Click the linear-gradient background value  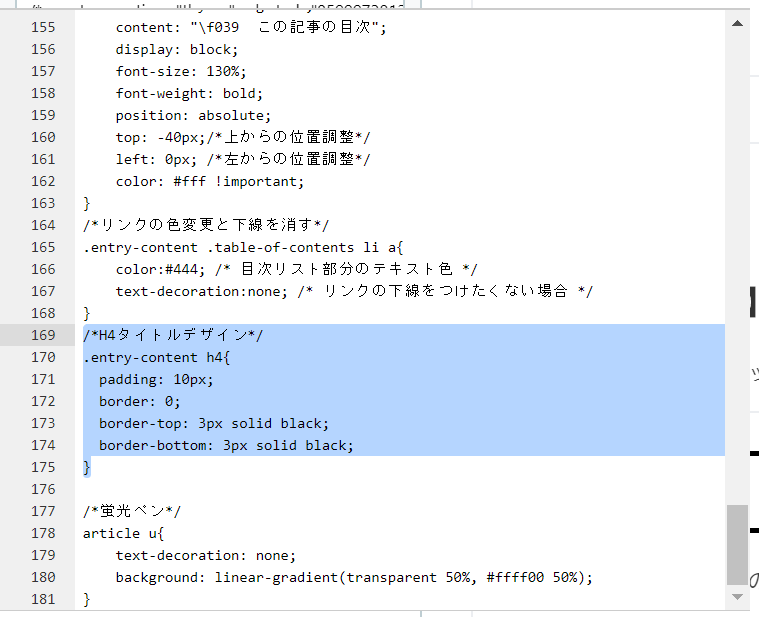tap(404, 577)
